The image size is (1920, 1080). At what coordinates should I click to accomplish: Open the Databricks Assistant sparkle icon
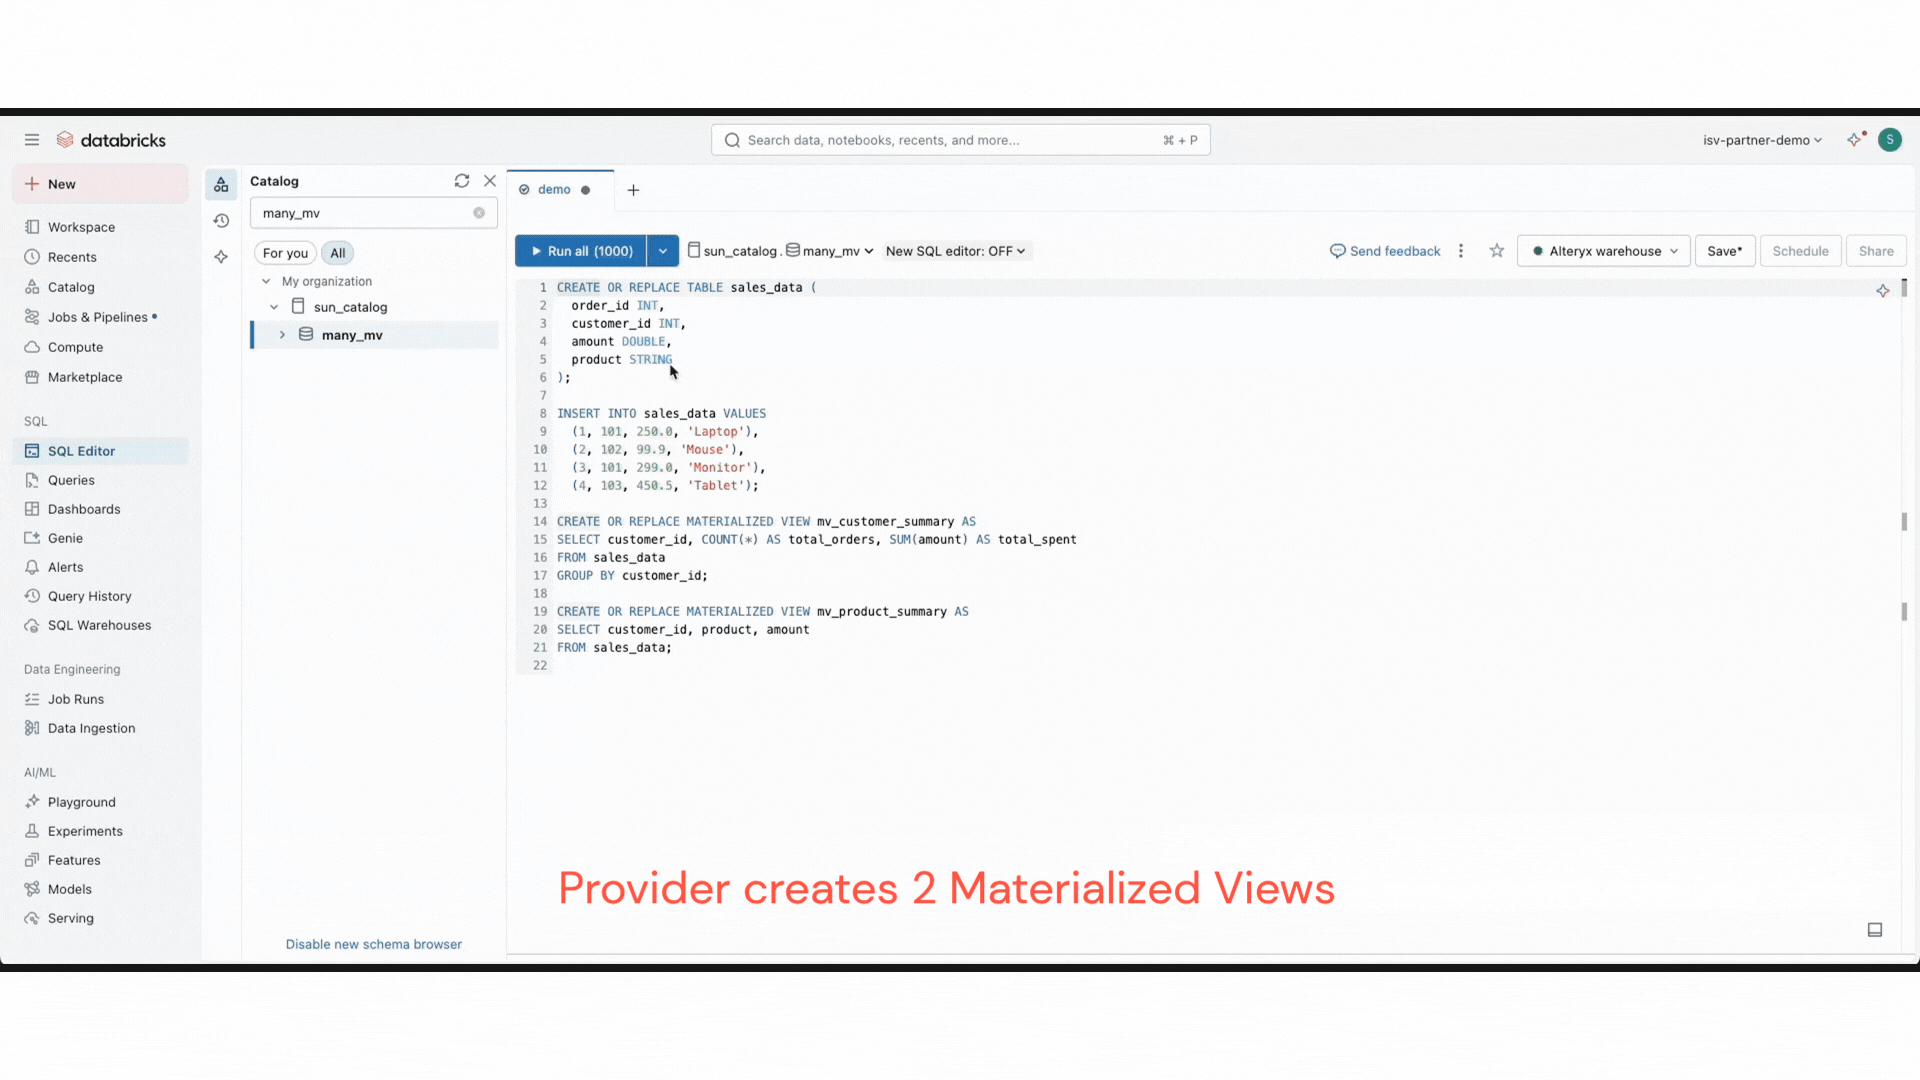pyautogui.click(x=1856, y=140)
